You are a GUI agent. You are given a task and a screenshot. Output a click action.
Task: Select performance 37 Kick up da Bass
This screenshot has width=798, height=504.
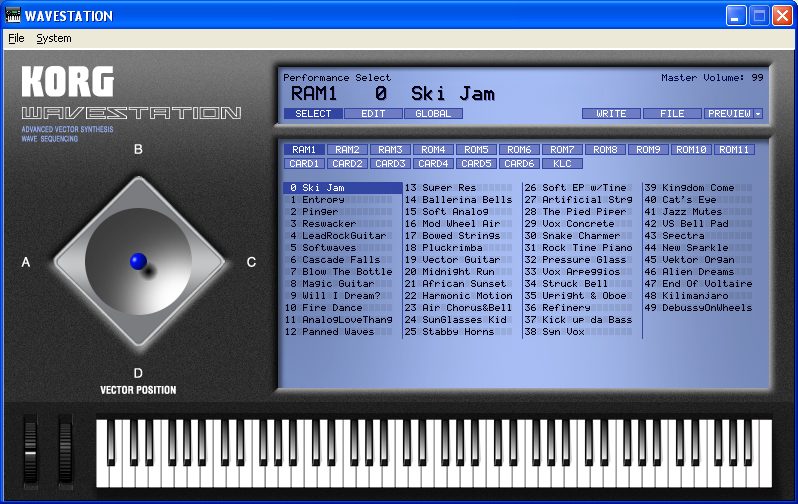[x=583, y=320]
